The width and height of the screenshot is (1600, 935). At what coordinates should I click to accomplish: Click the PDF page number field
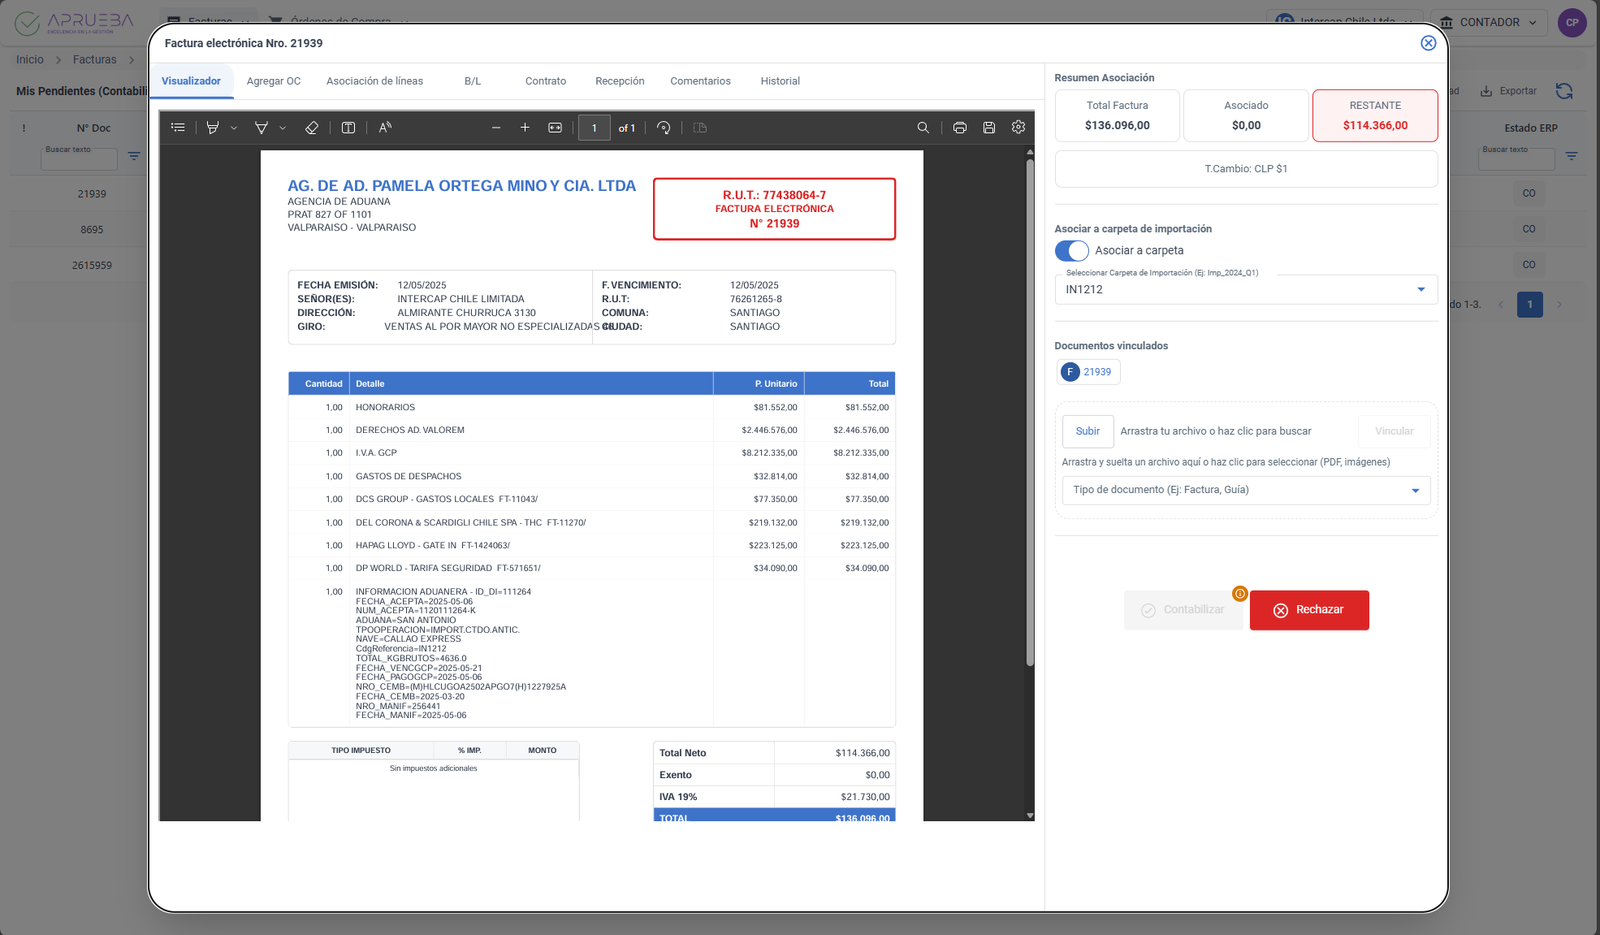(594, 128)
